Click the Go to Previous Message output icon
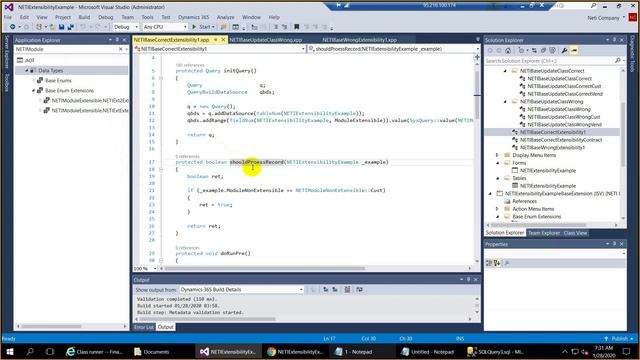640x360 pixels. tap(326, 289)
